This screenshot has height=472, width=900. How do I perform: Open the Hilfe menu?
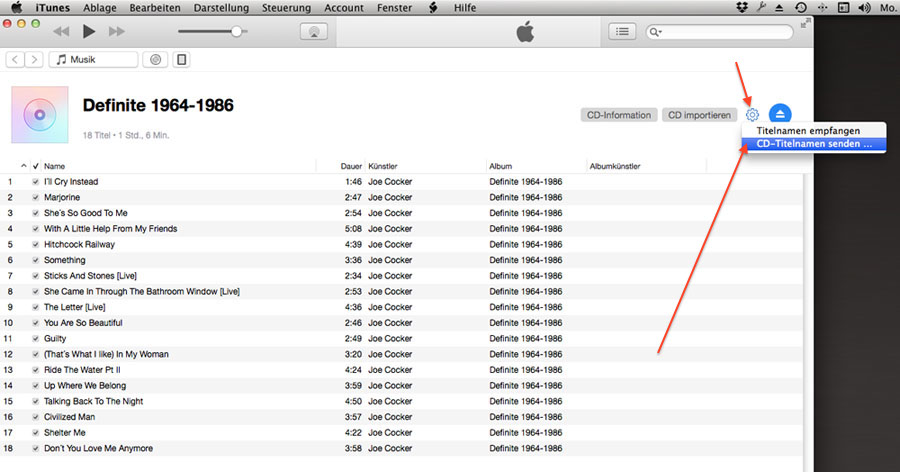(x=465, y=7)
